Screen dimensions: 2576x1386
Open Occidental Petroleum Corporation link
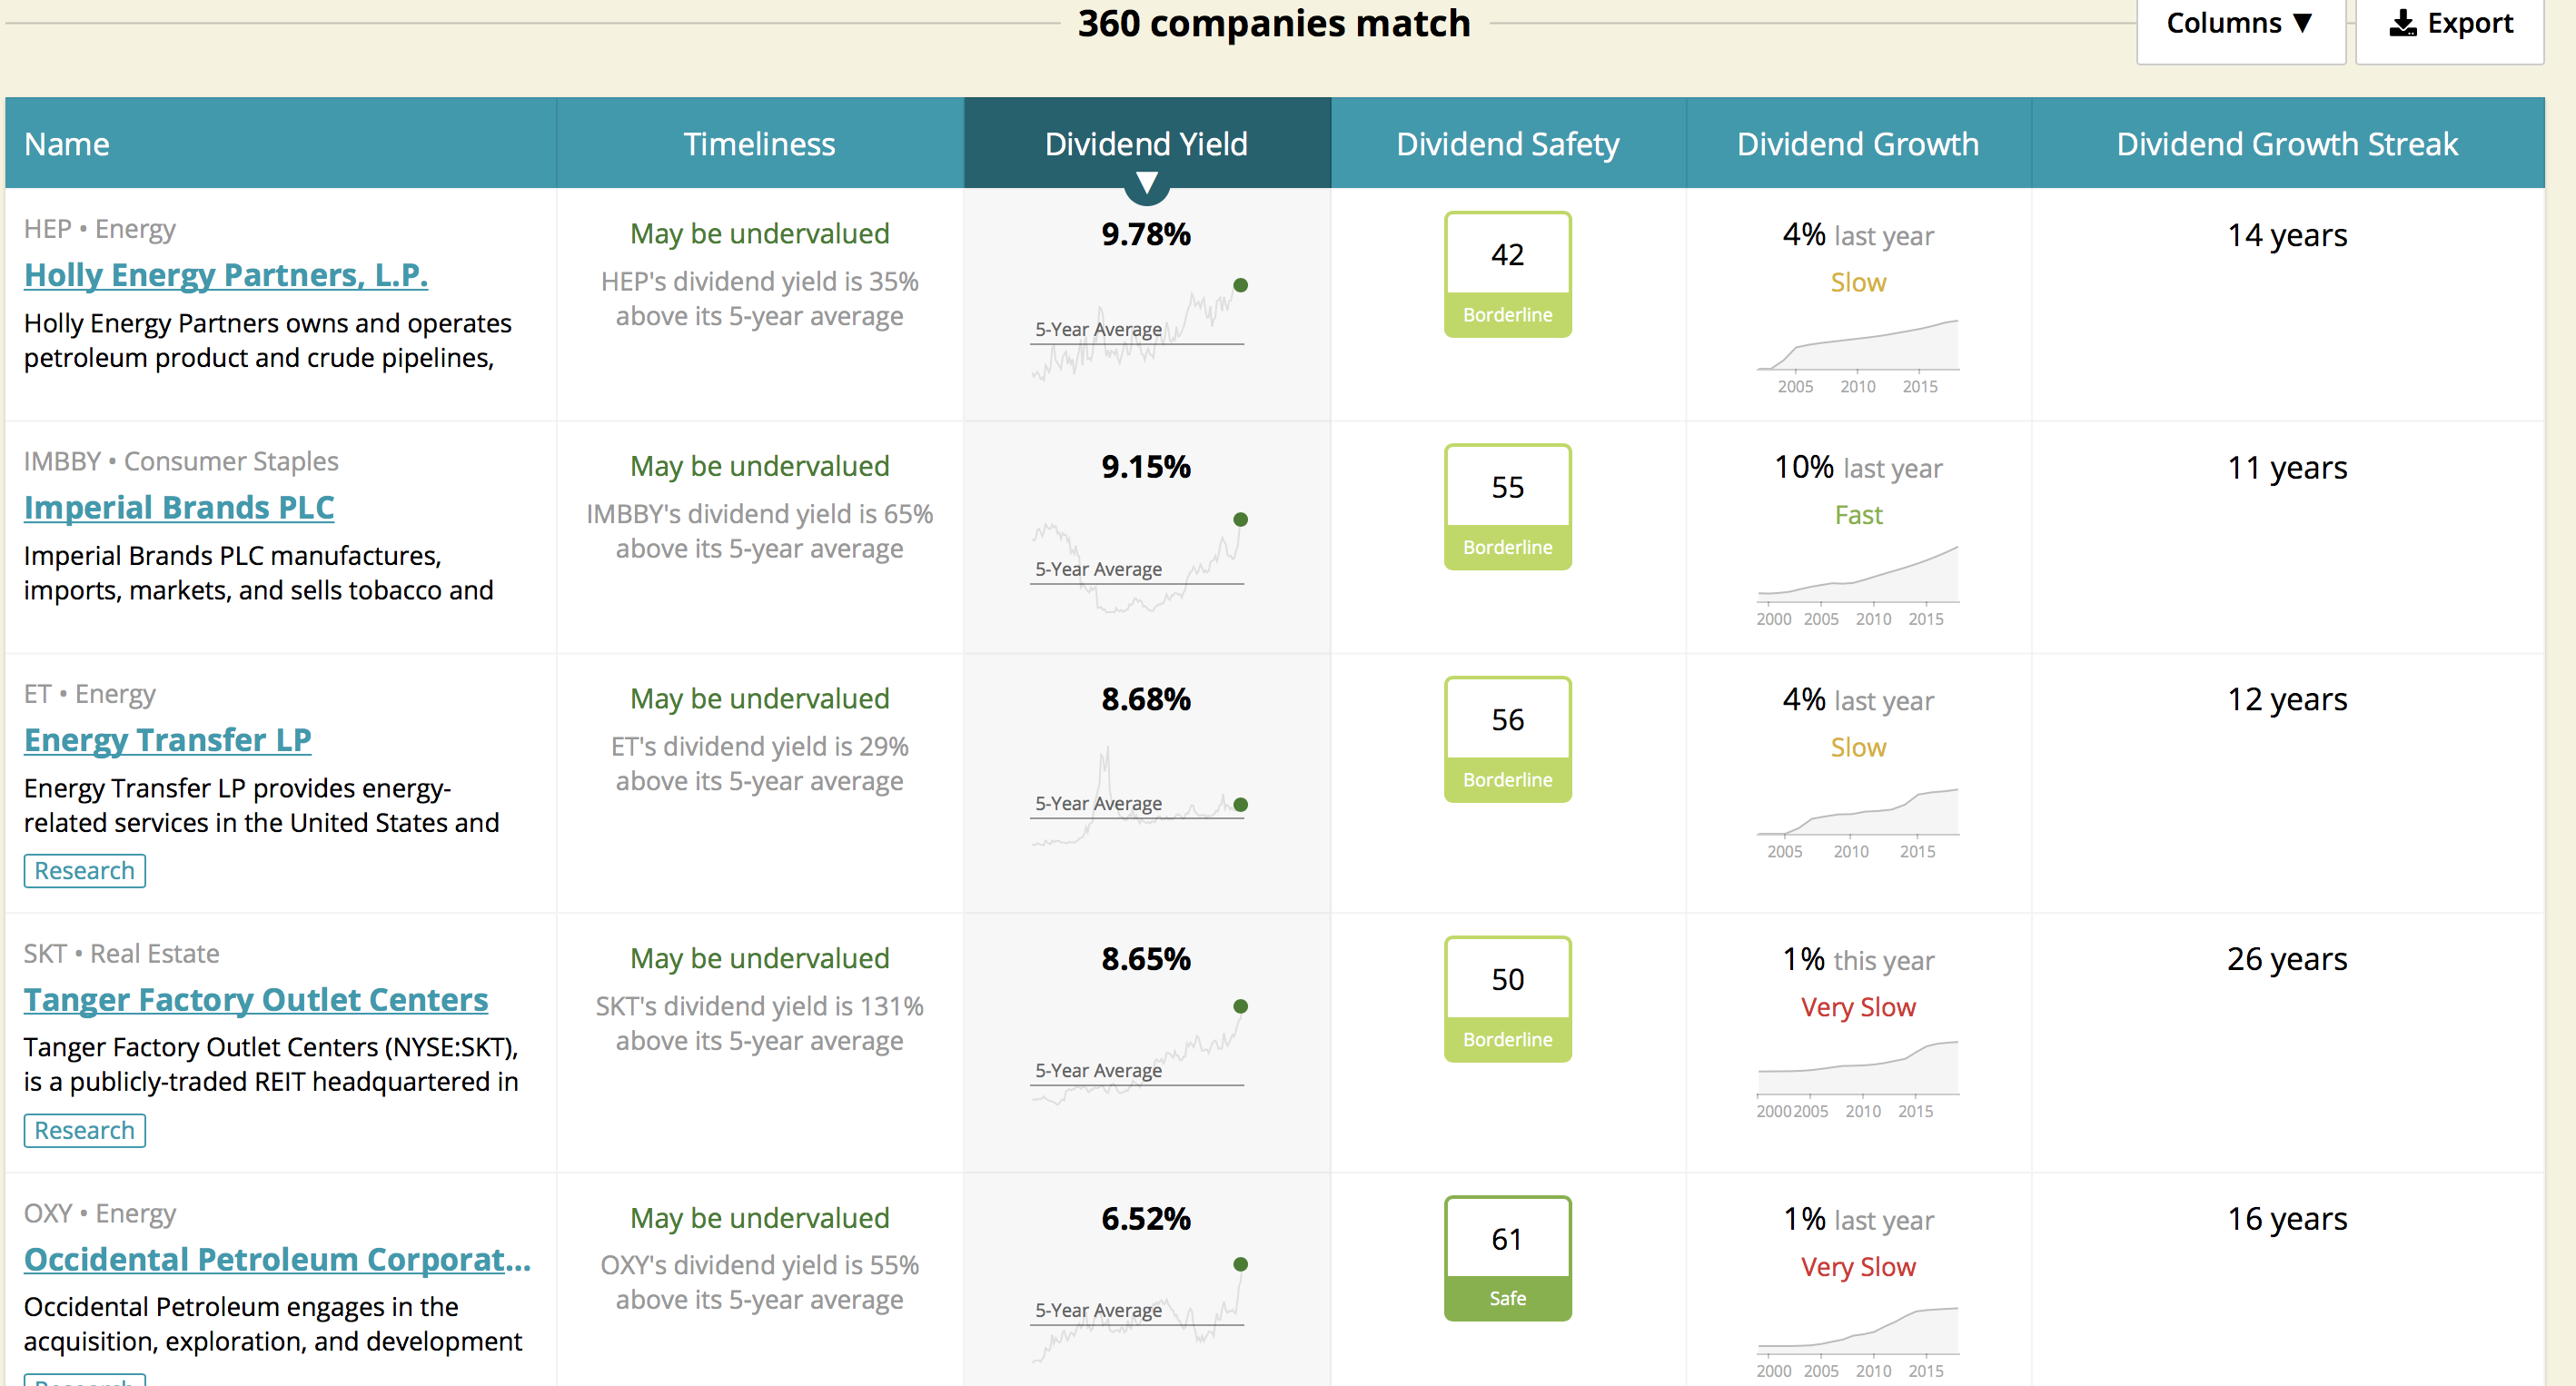coord(277,1260)
